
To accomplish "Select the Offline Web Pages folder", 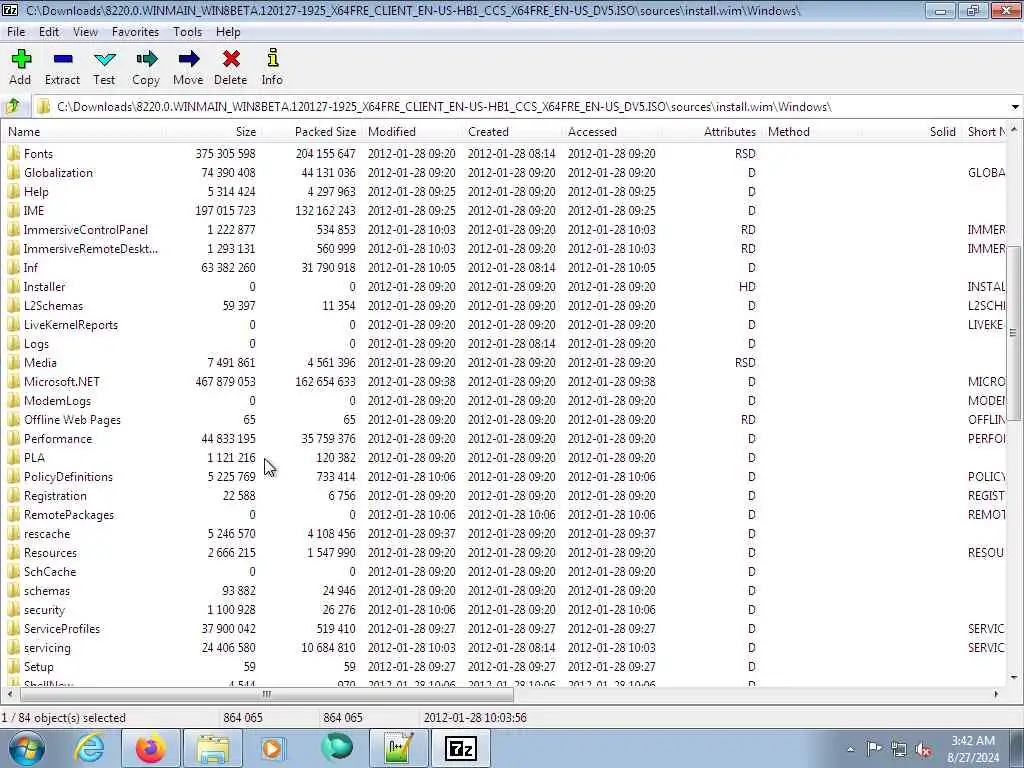I will (x=72, y=420).
